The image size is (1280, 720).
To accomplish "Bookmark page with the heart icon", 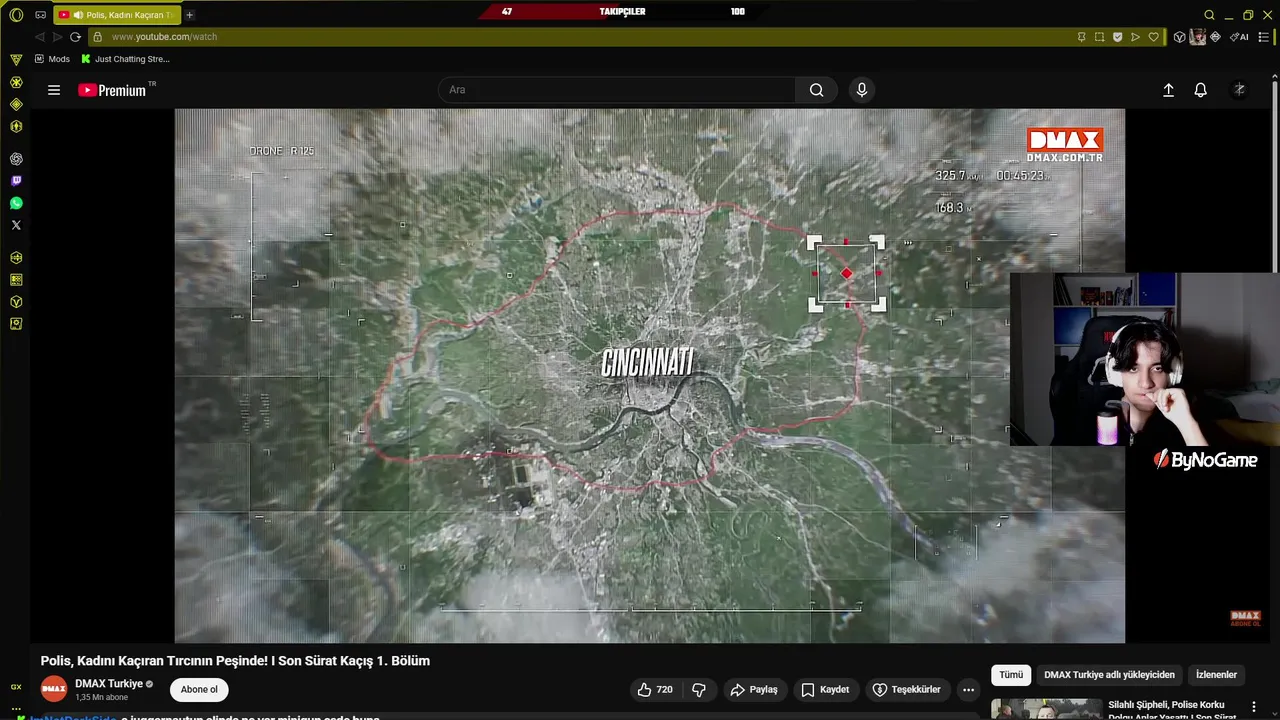I will click(1153, 37).
